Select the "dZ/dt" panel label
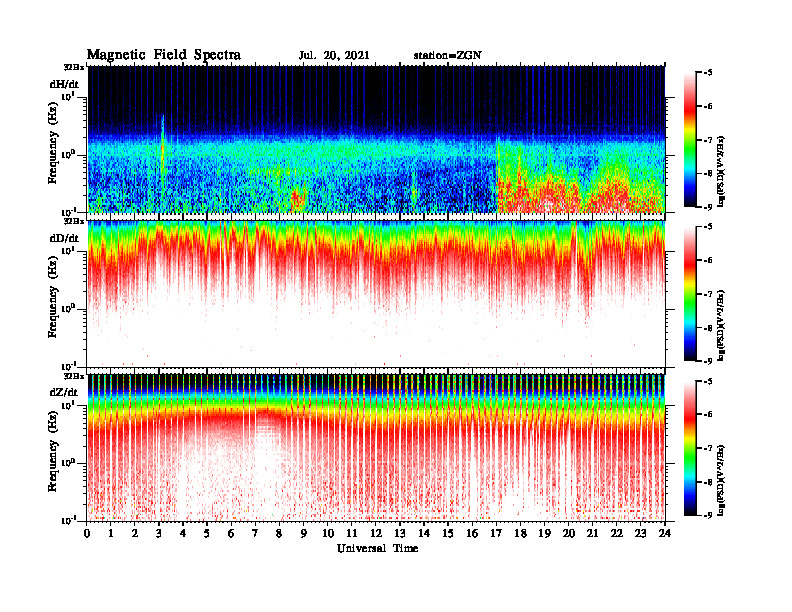The image size is (792, 612). pyautogui.click(x=64, y=392)
